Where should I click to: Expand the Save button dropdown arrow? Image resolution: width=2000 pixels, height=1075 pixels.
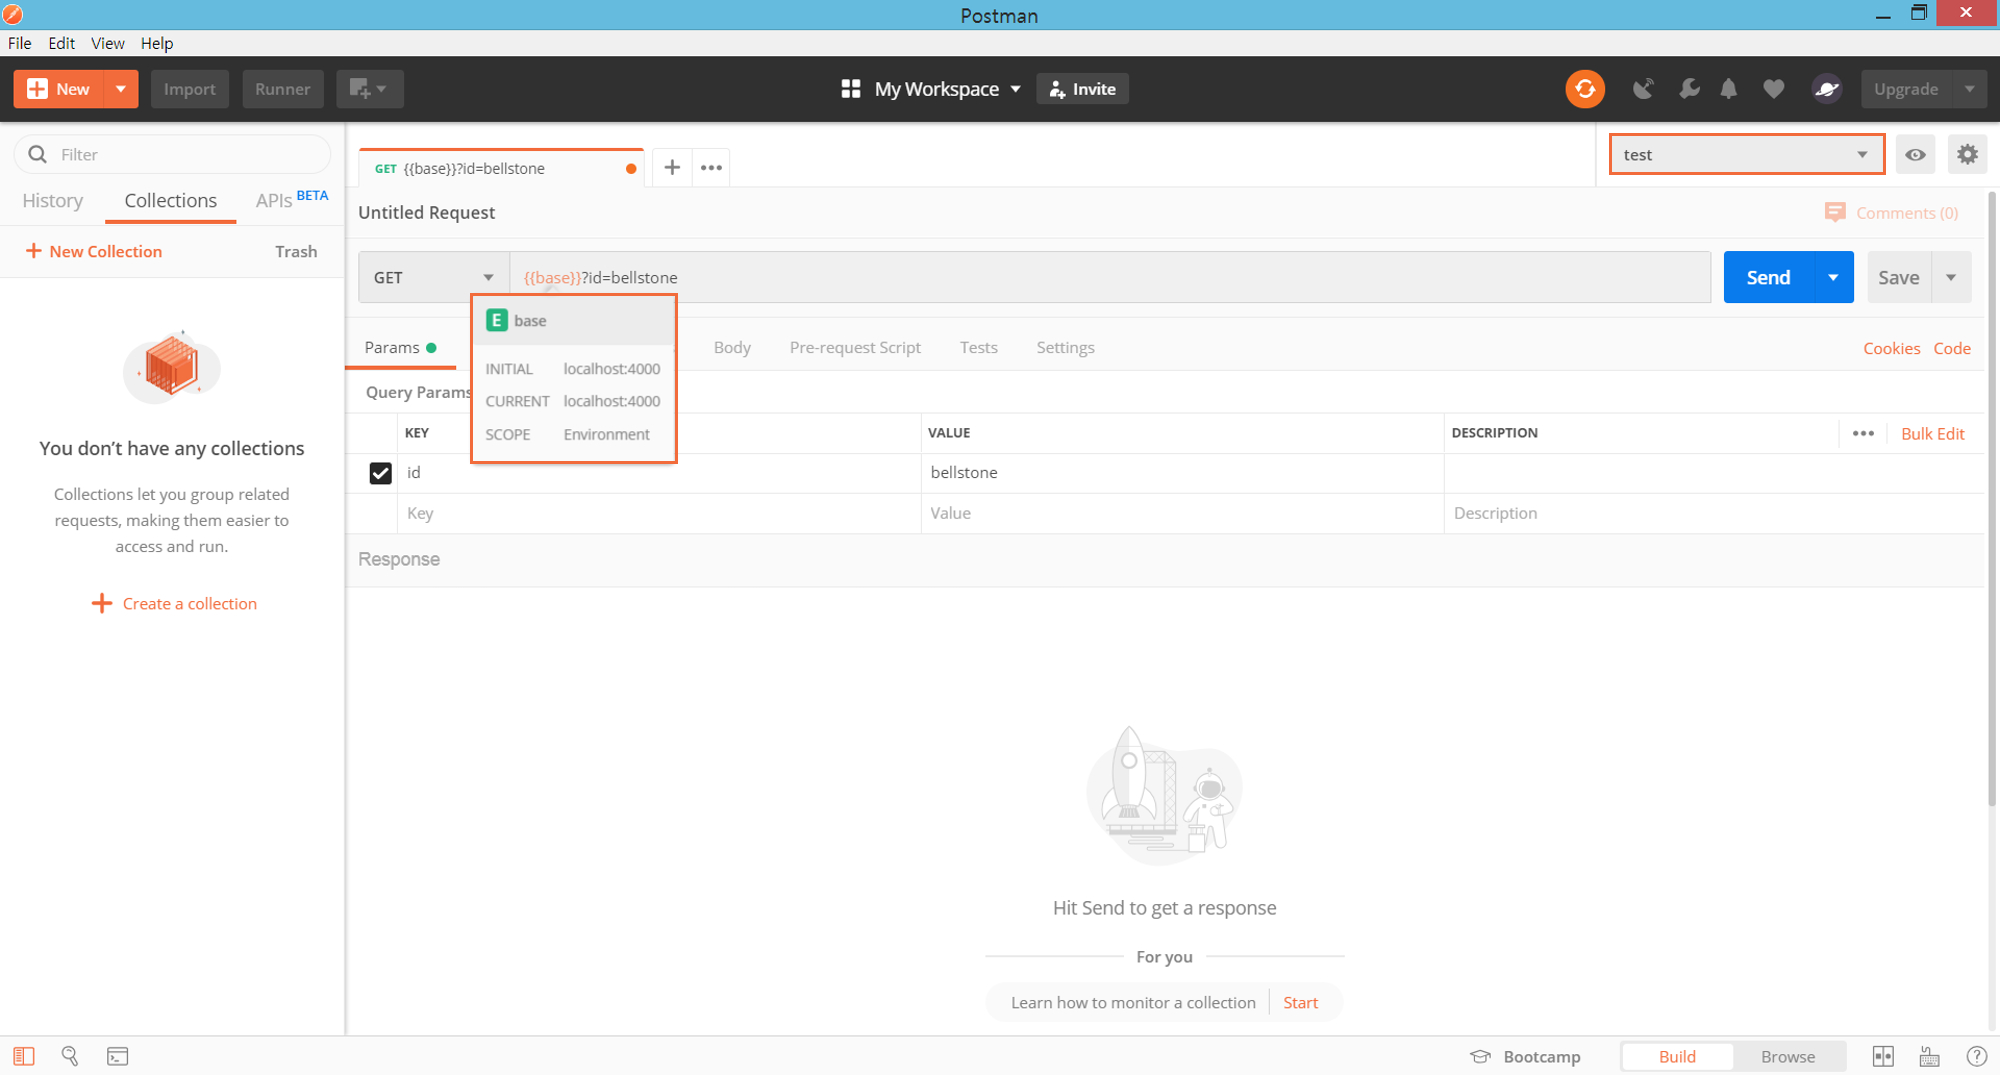click(1951, 277)
